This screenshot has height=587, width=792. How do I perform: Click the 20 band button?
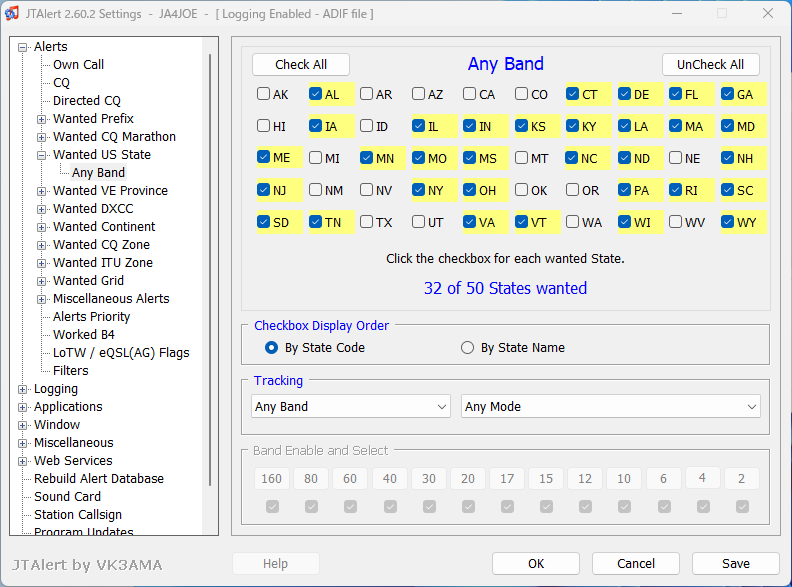pyautogui.click(x=468, y=478)
